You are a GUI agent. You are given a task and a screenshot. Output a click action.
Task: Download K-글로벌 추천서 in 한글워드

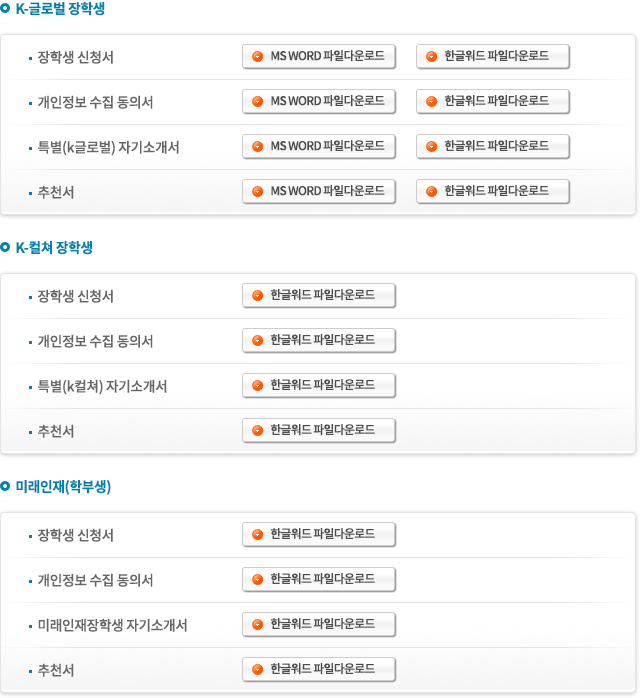pyautogui.click(x=493, y=191)
